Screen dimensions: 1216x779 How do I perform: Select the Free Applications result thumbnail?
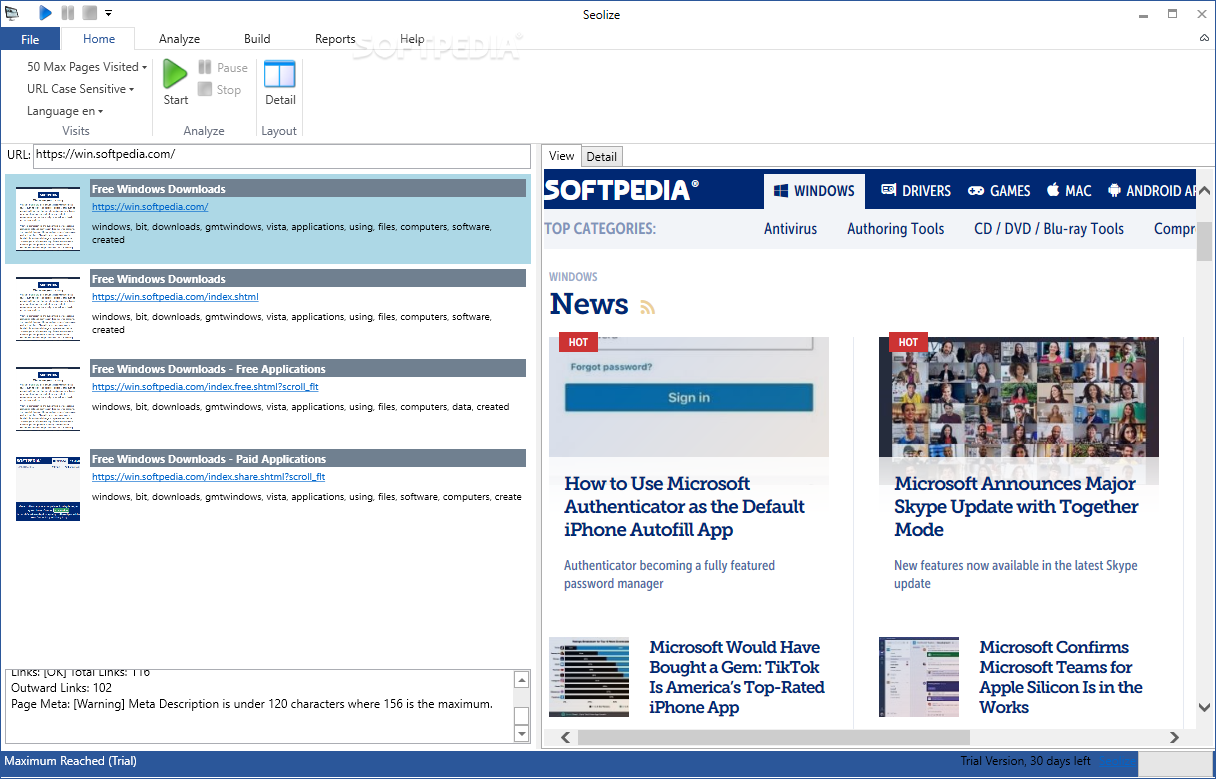pos(48,399)
